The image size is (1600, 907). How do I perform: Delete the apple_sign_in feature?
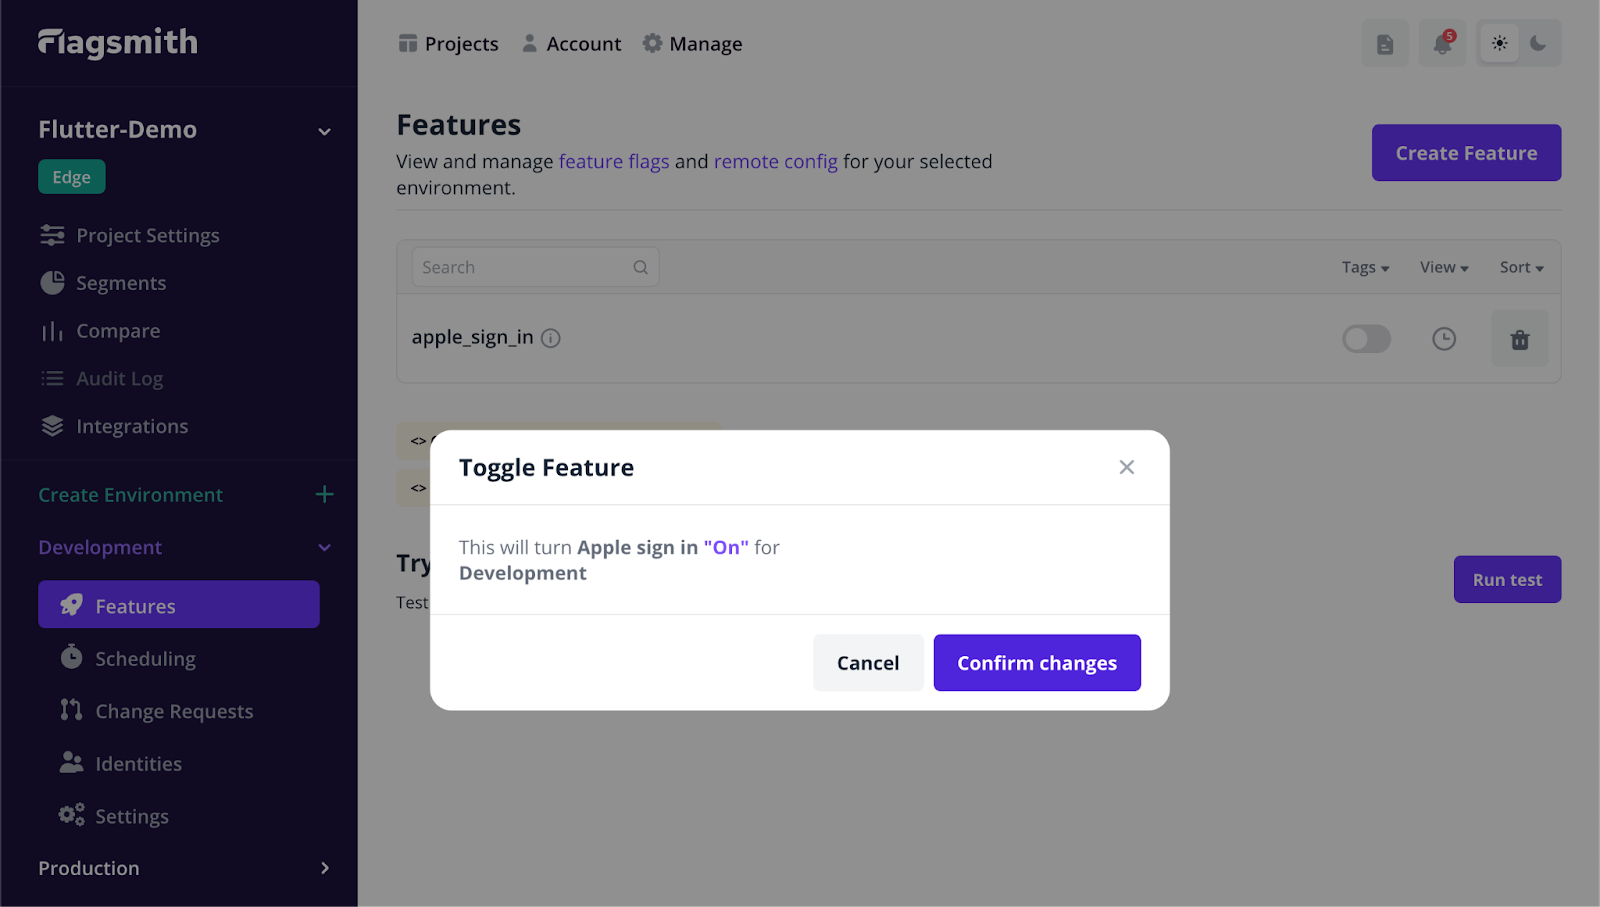(1519, 338)
